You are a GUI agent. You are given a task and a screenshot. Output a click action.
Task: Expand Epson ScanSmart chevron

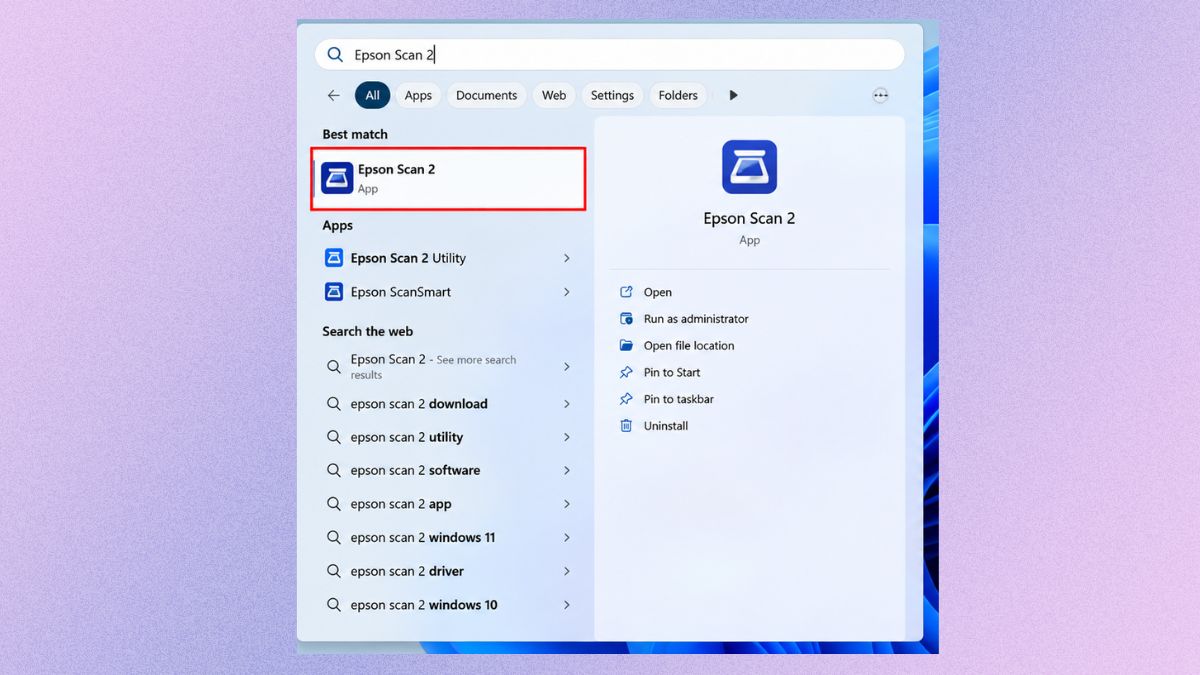pos(566,292)
